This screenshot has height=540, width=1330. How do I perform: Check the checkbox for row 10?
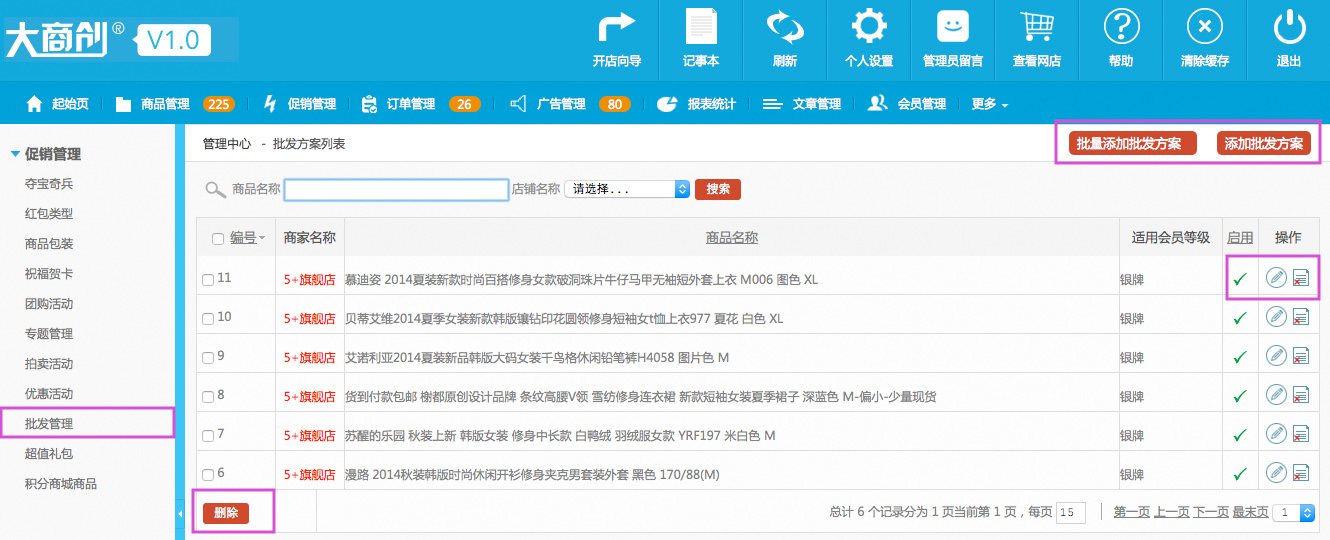(x=208, y=319)
